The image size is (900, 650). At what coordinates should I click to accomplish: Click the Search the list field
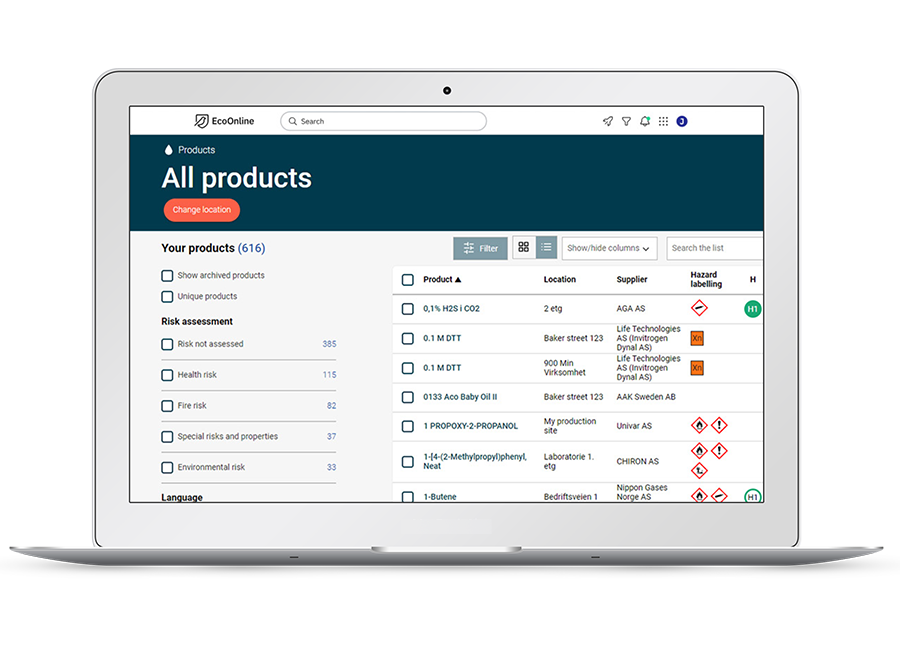tap(715, 248)
